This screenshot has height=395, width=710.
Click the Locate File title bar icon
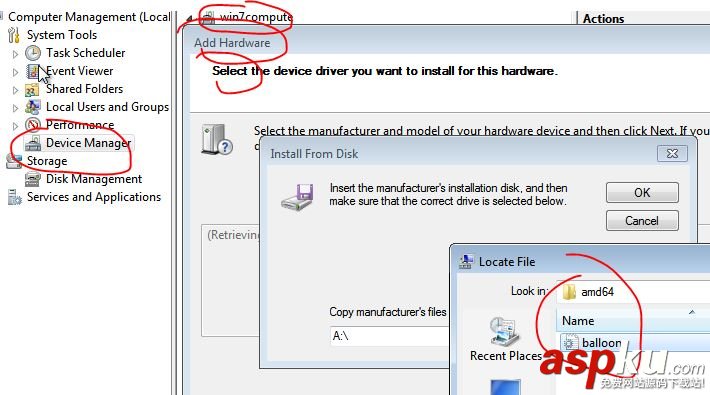(466, 261)
